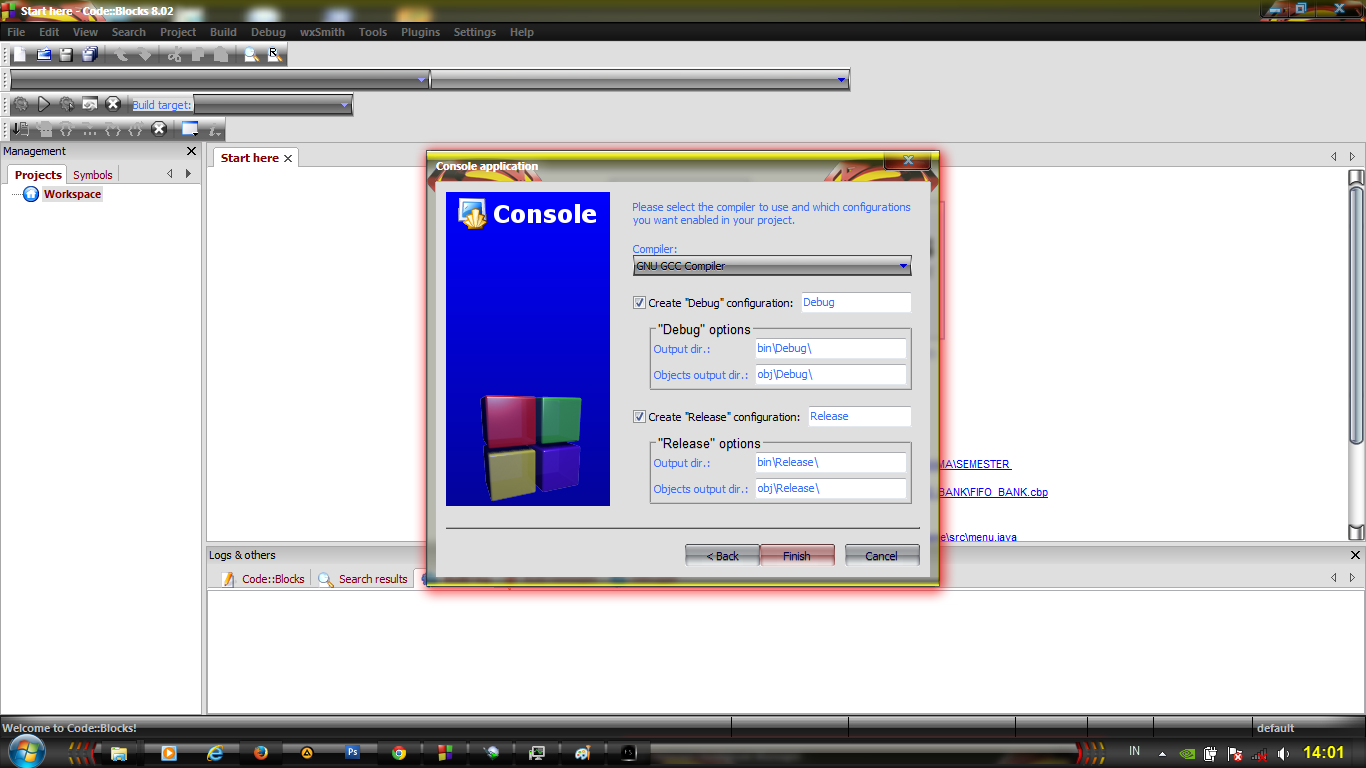Image resolution: width=1366 pixels, height=768 pixels.
Task: Click the Step into debugger icon
Action: coord(113,129)
